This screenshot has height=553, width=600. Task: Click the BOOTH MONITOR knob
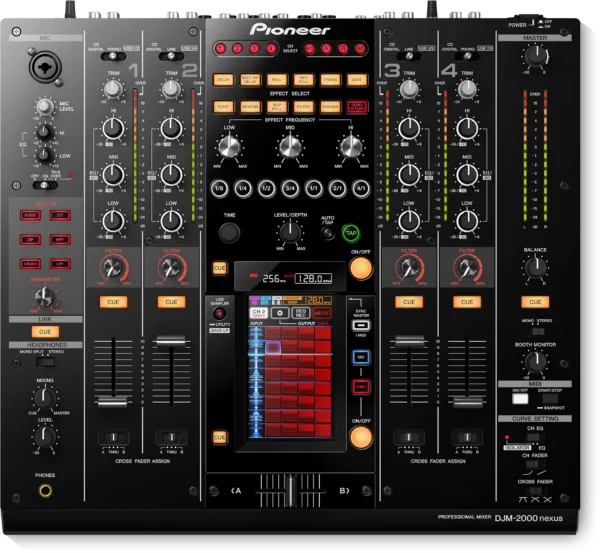(x=535, y=361)
